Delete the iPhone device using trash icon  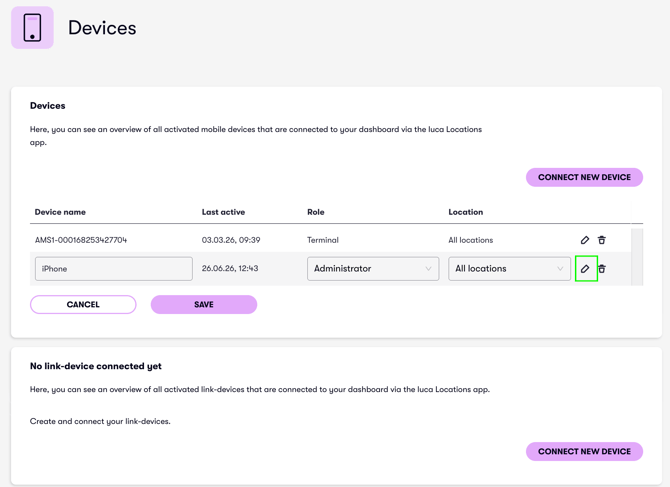pyautogui.click(x=602, y=269)
